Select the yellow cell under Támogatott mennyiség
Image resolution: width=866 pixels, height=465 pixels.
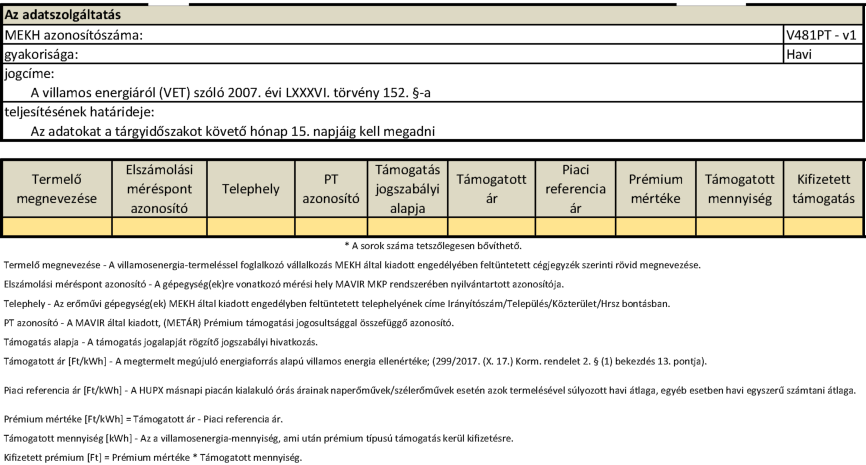[740, 226]
